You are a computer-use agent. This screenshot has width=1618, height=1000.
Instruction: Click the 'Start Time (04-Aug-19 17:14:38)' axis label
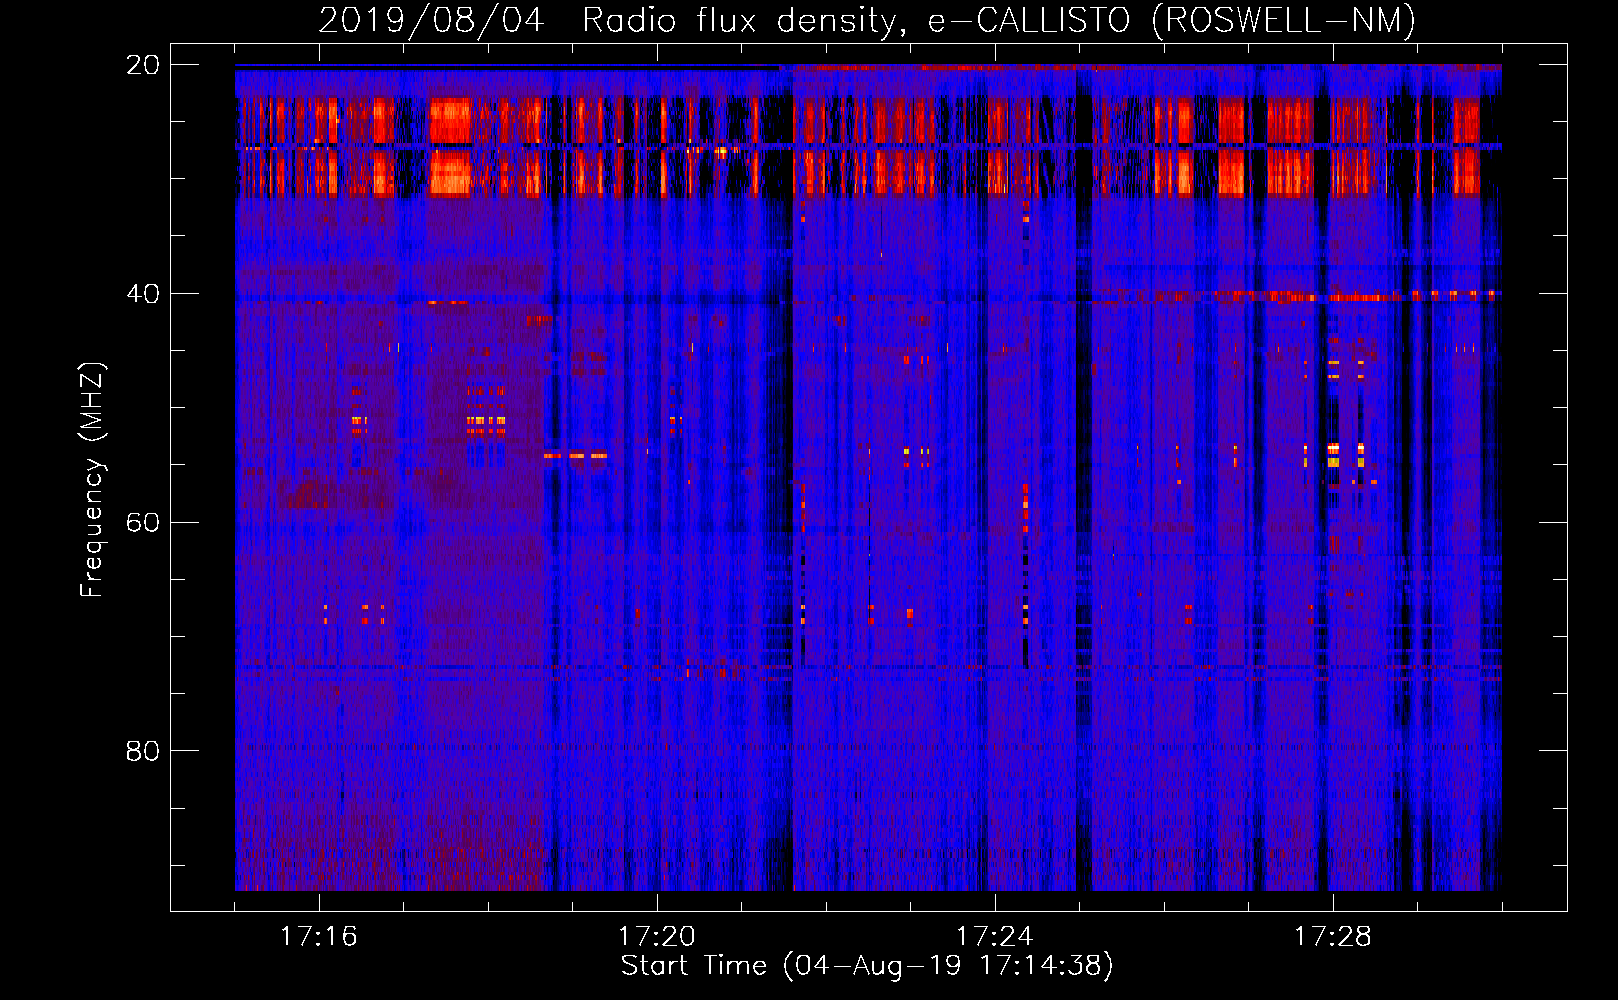pos(867,966)
